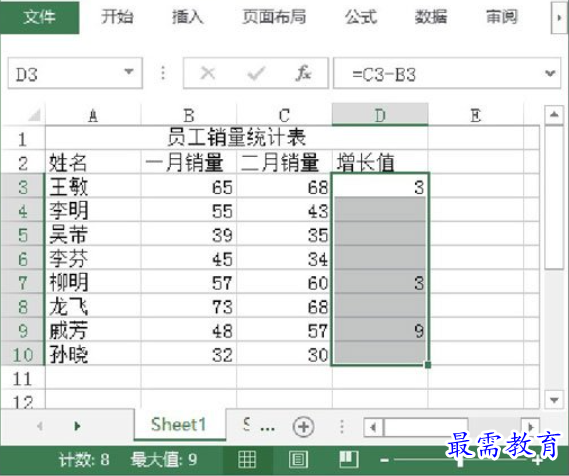Image resolution: width=569 pixels, height=476 pixels.
Task: Select the cell containing 戚芳
Action: pos(93,330)
